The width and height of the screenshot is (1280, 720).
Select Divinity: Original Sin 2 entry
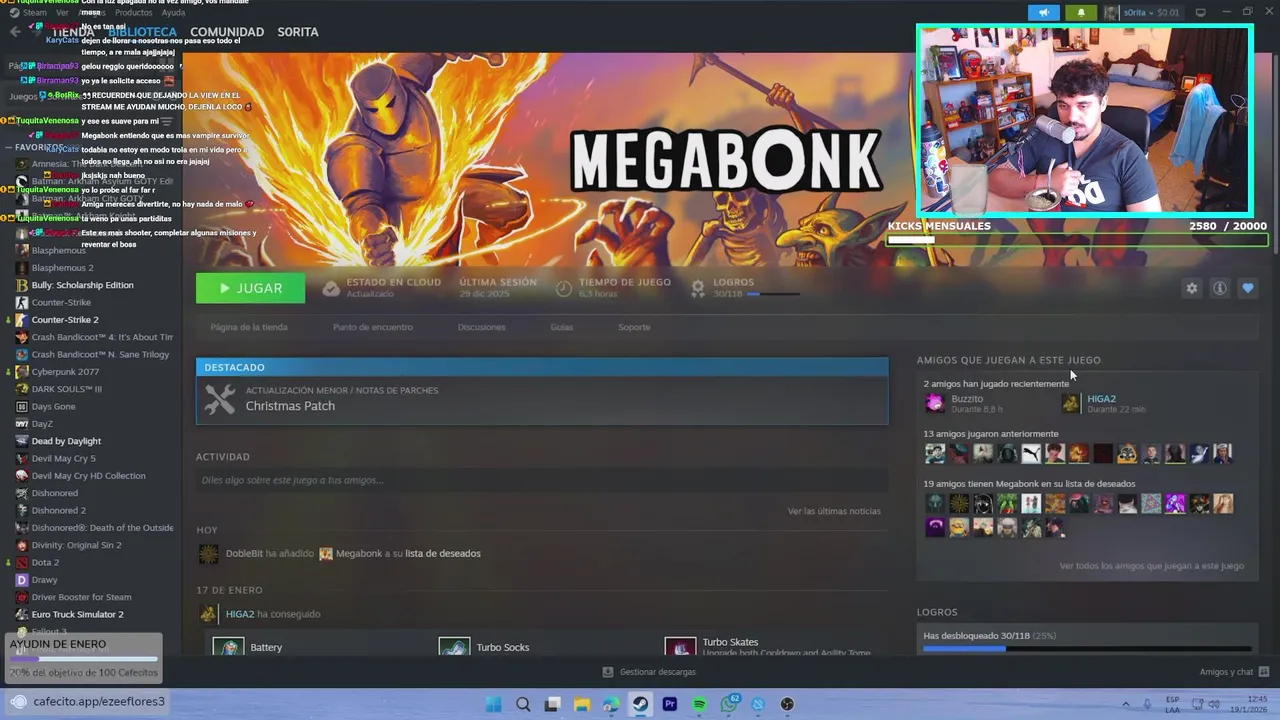coord(77,545)
